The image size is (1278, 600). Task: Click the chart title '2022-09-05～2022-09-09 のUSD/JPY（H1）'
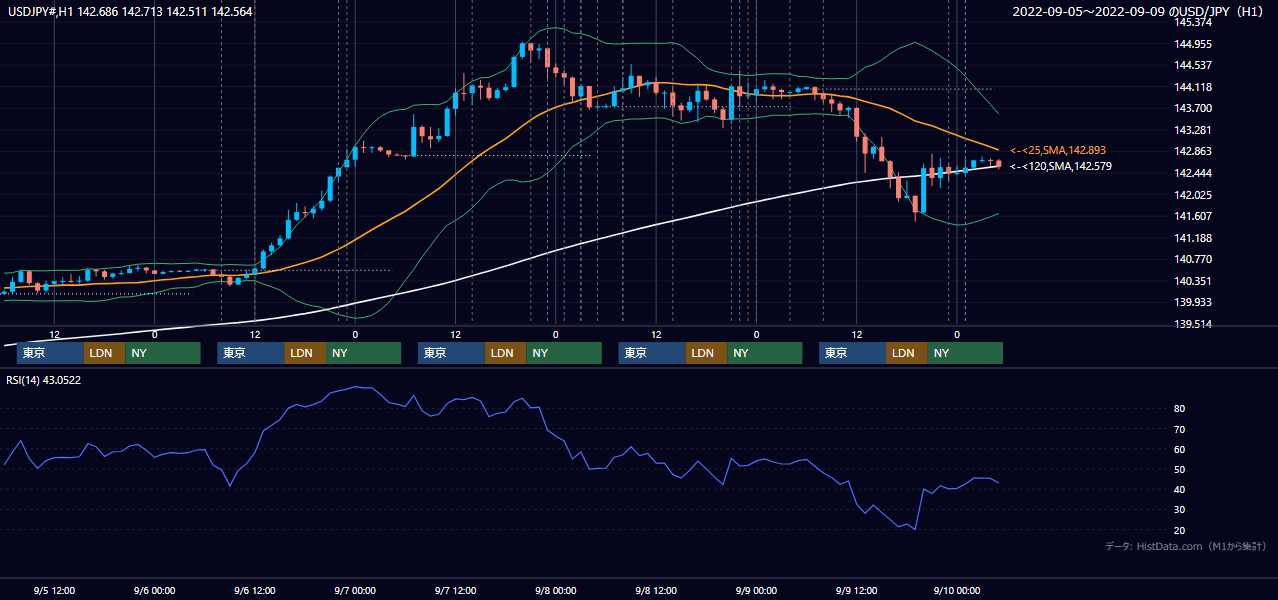pos(1140,12)
